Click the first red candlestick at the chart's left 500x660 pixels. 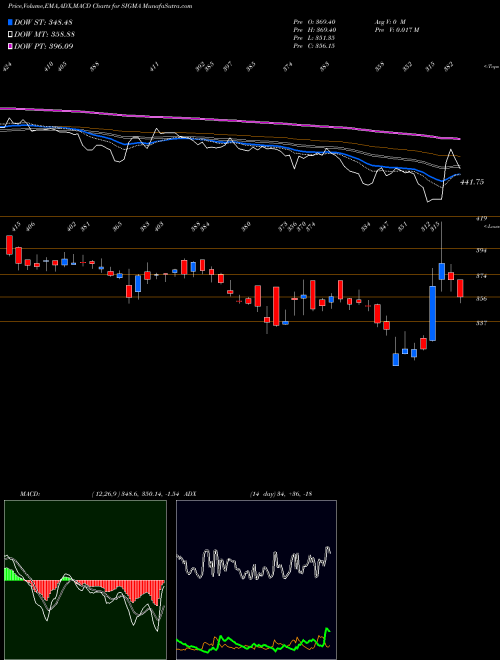tap(9, 245)
